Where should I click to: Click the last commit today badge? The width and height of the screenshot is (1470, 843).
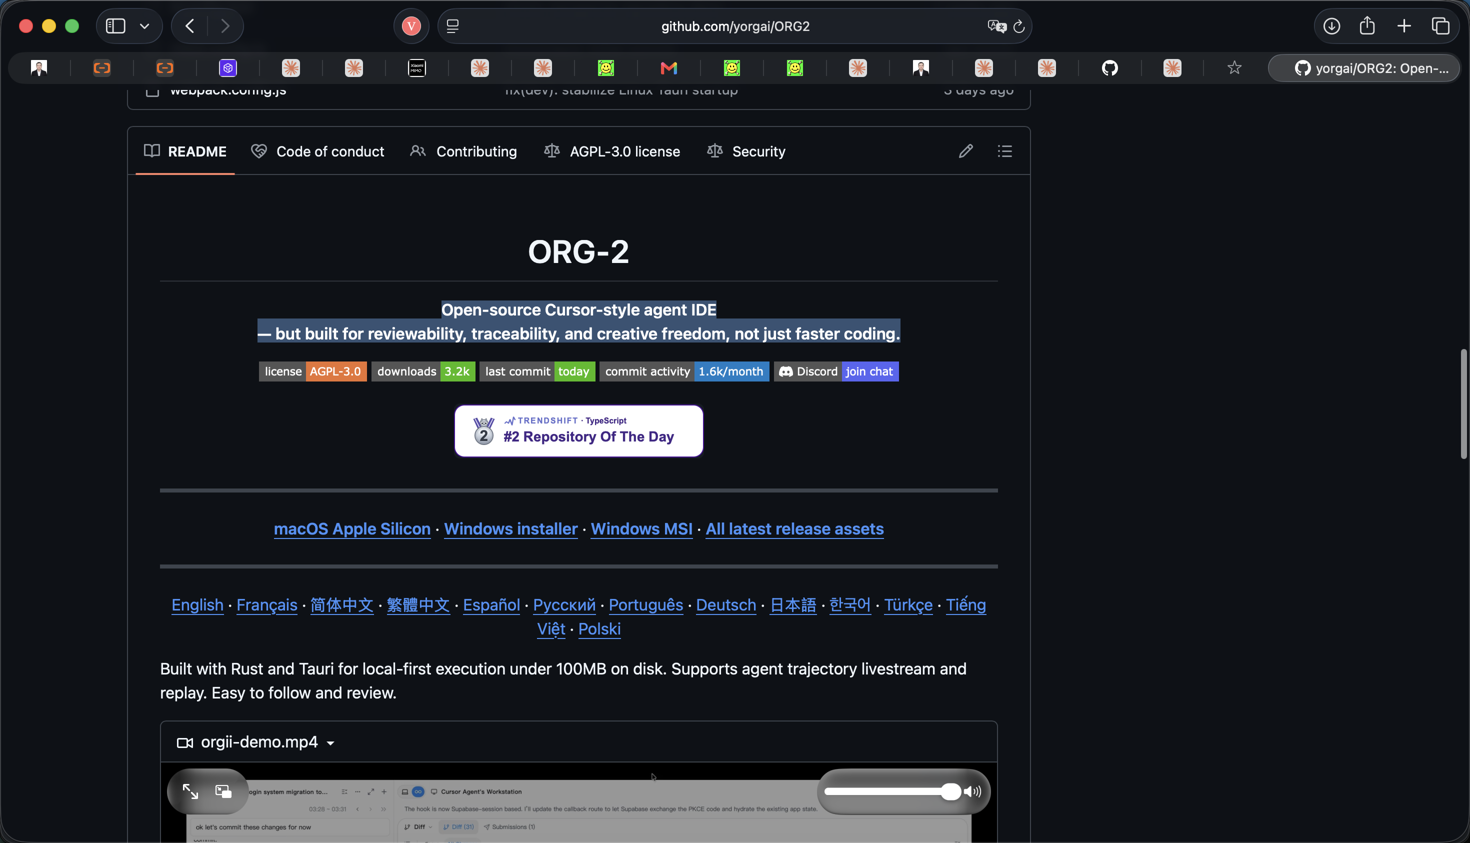click(x=537, y=371)
